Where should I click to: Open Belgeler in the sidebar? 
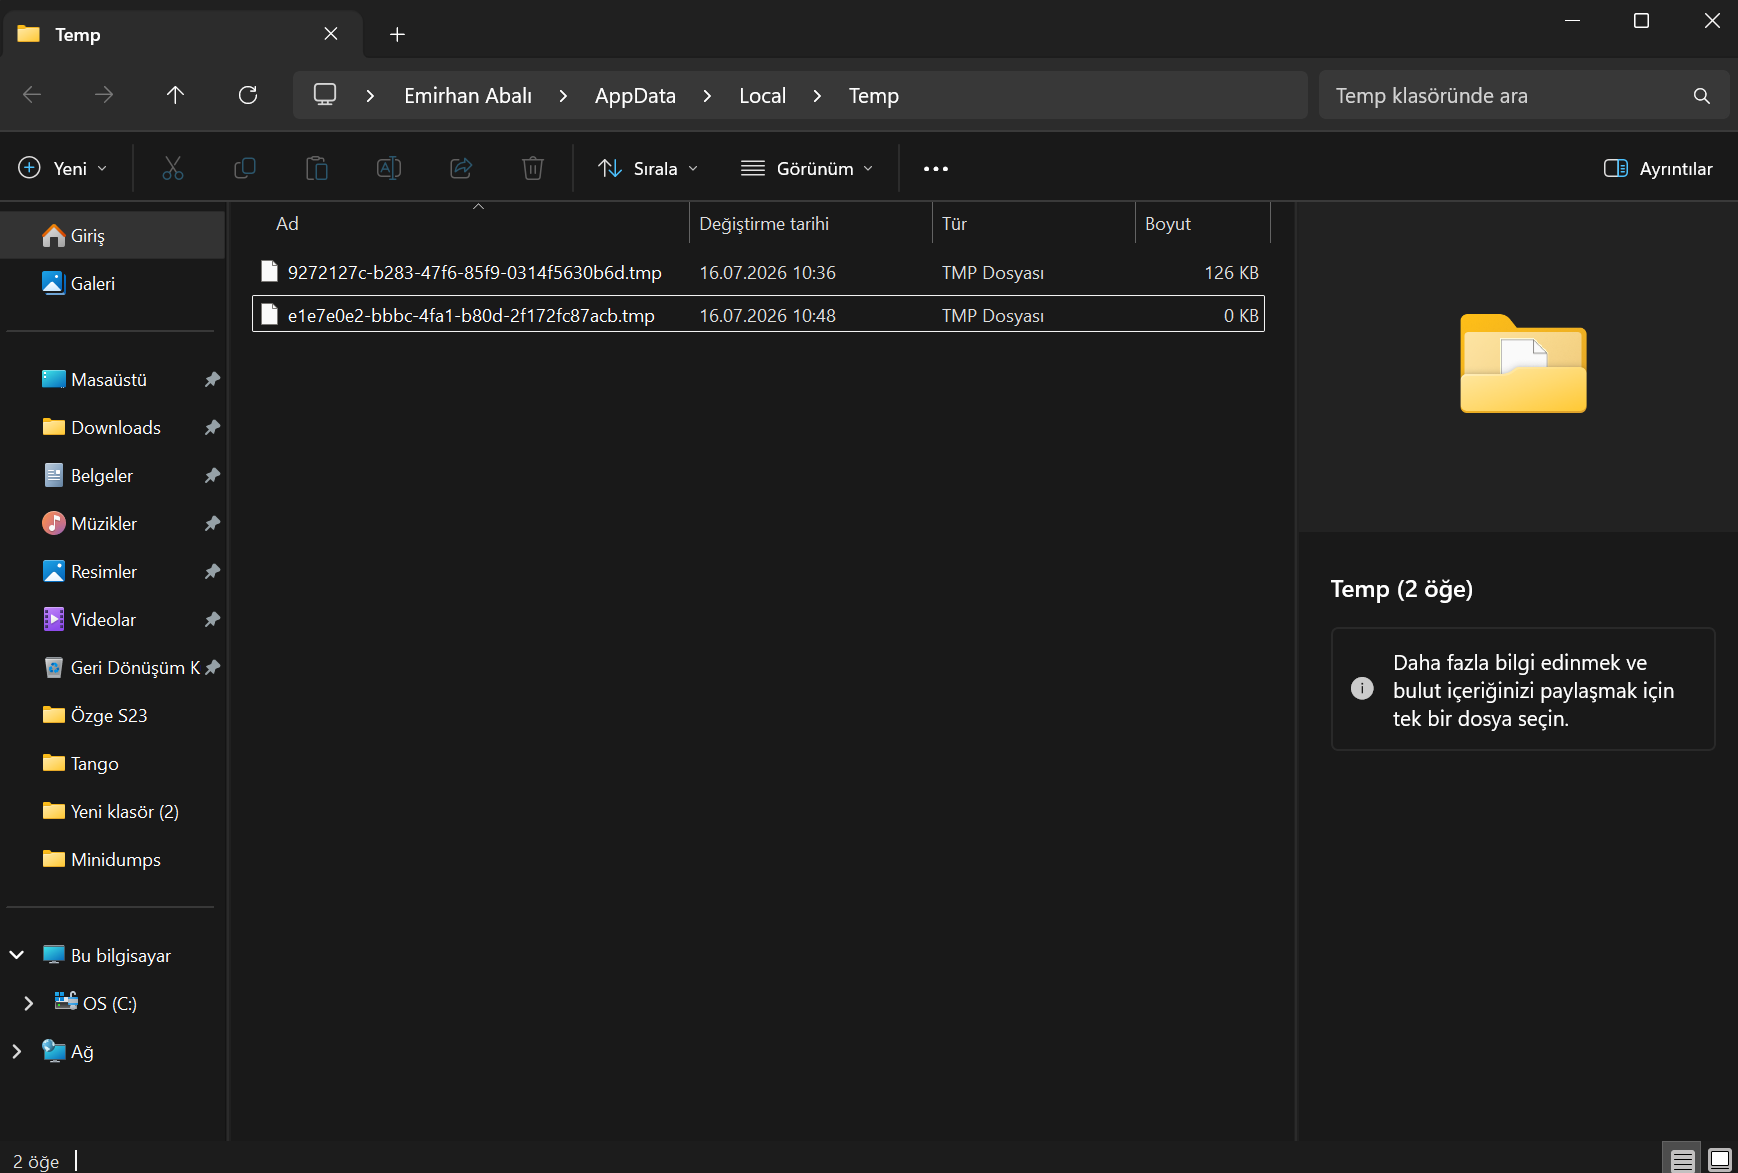pos(102,476)
